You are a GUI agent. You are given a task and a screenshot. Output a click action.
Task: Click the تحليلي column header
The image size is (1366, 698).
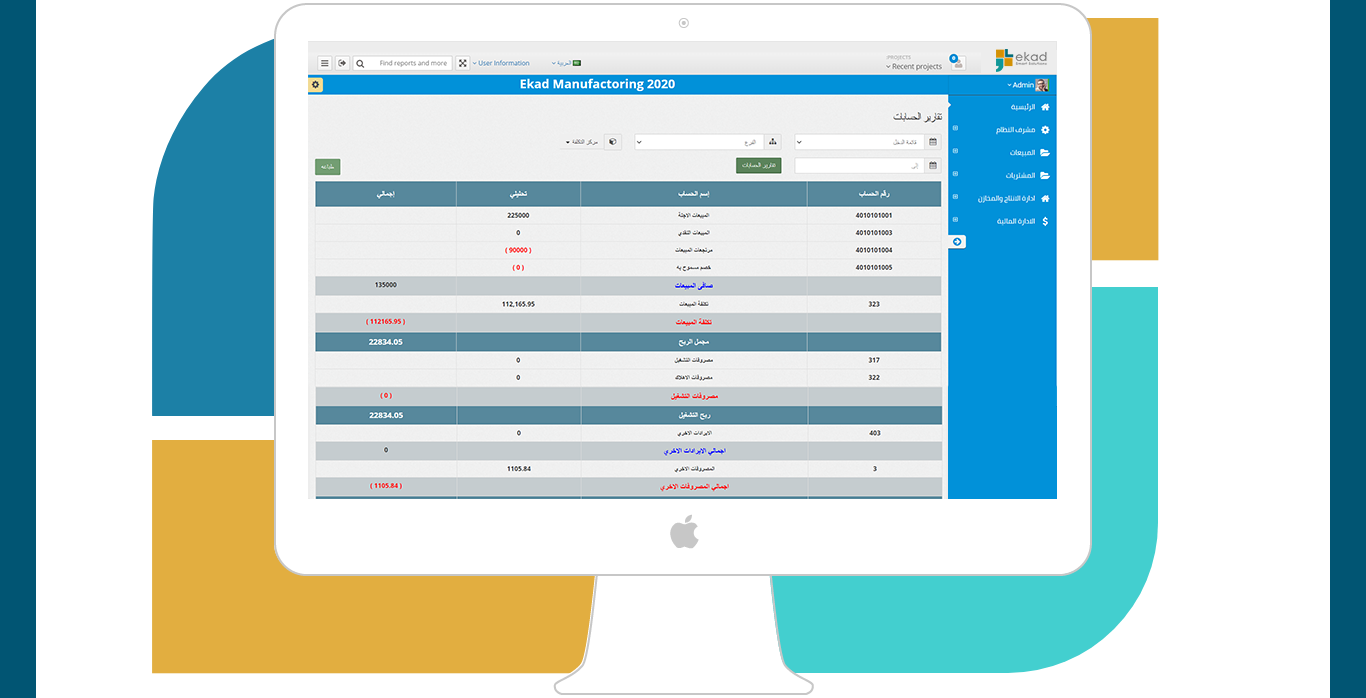pos(518,193)
